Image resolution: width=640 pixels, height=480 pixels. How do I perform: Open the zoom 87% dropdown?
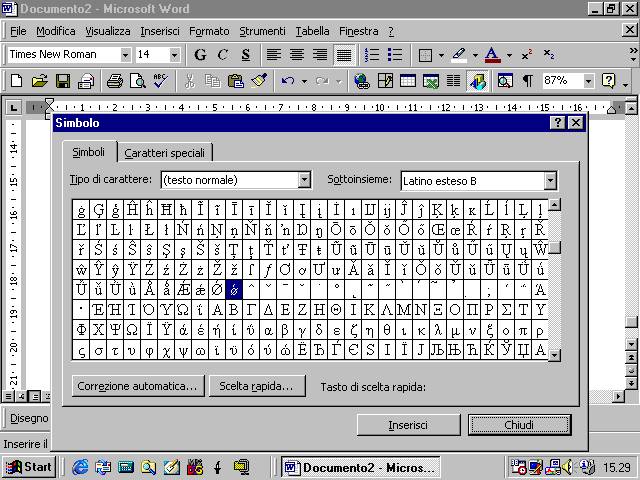coord(588,81)
